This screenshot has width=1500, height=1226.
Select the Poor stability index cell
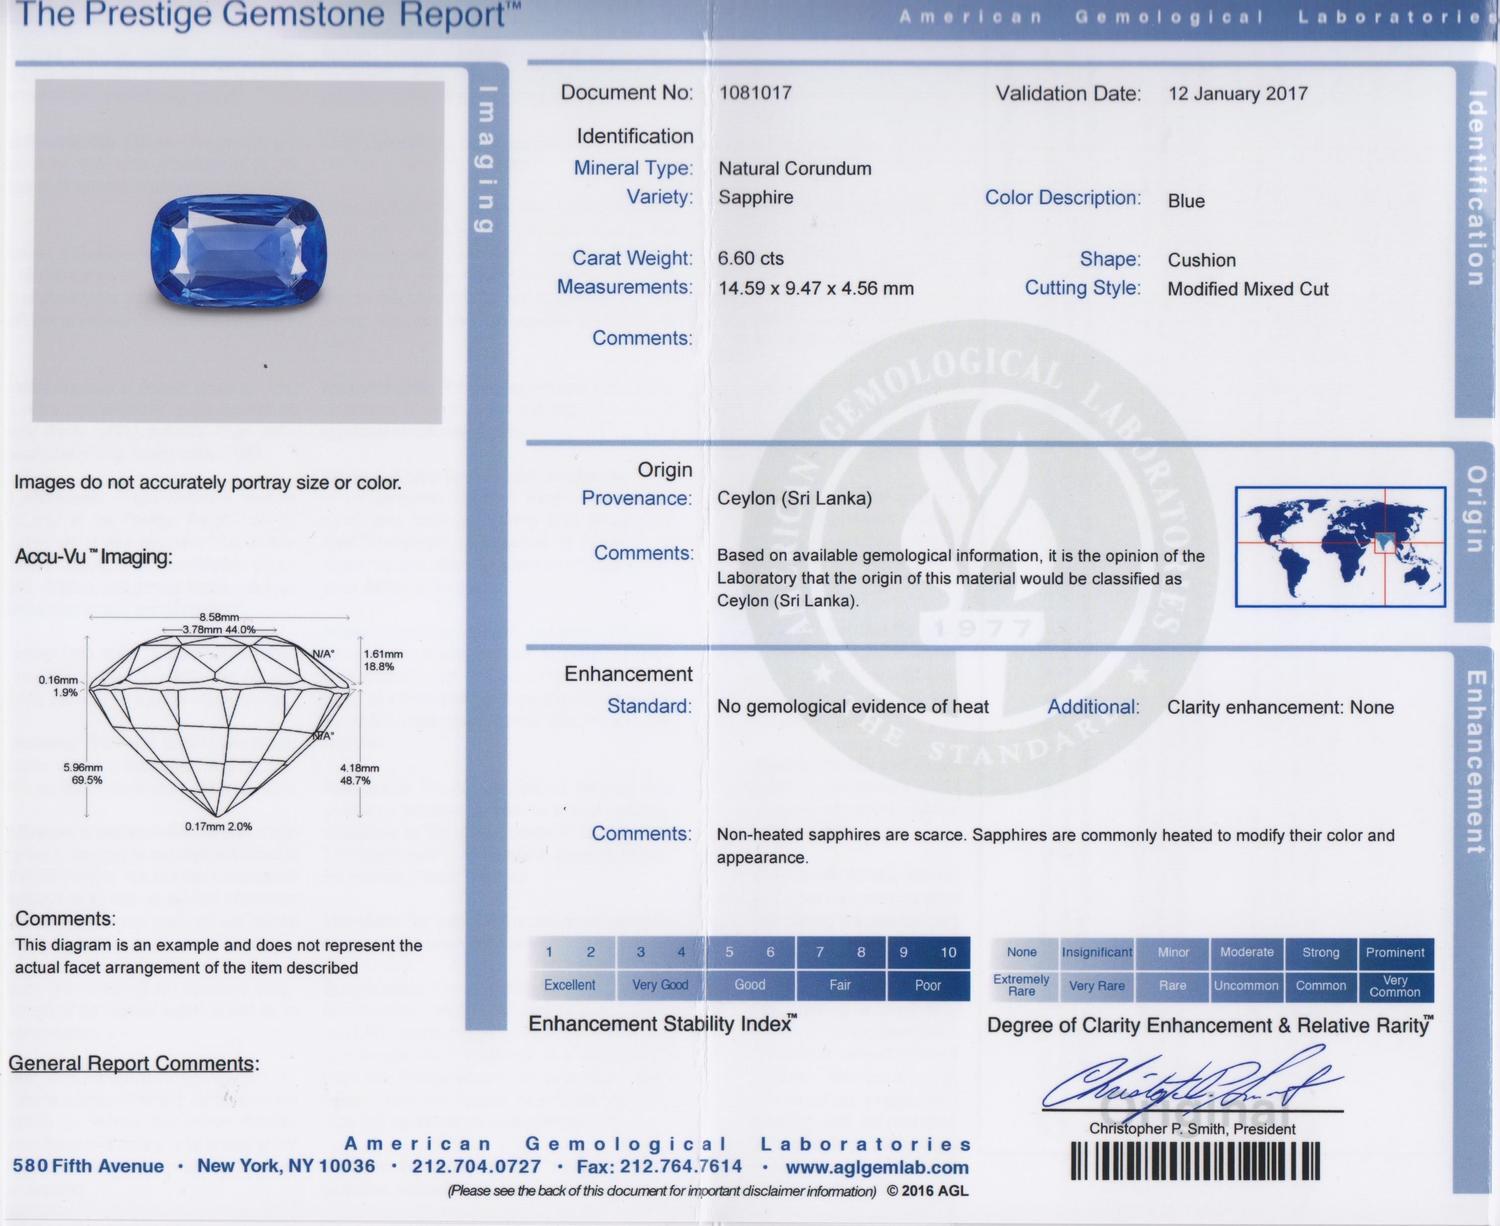tap(928, 985)
